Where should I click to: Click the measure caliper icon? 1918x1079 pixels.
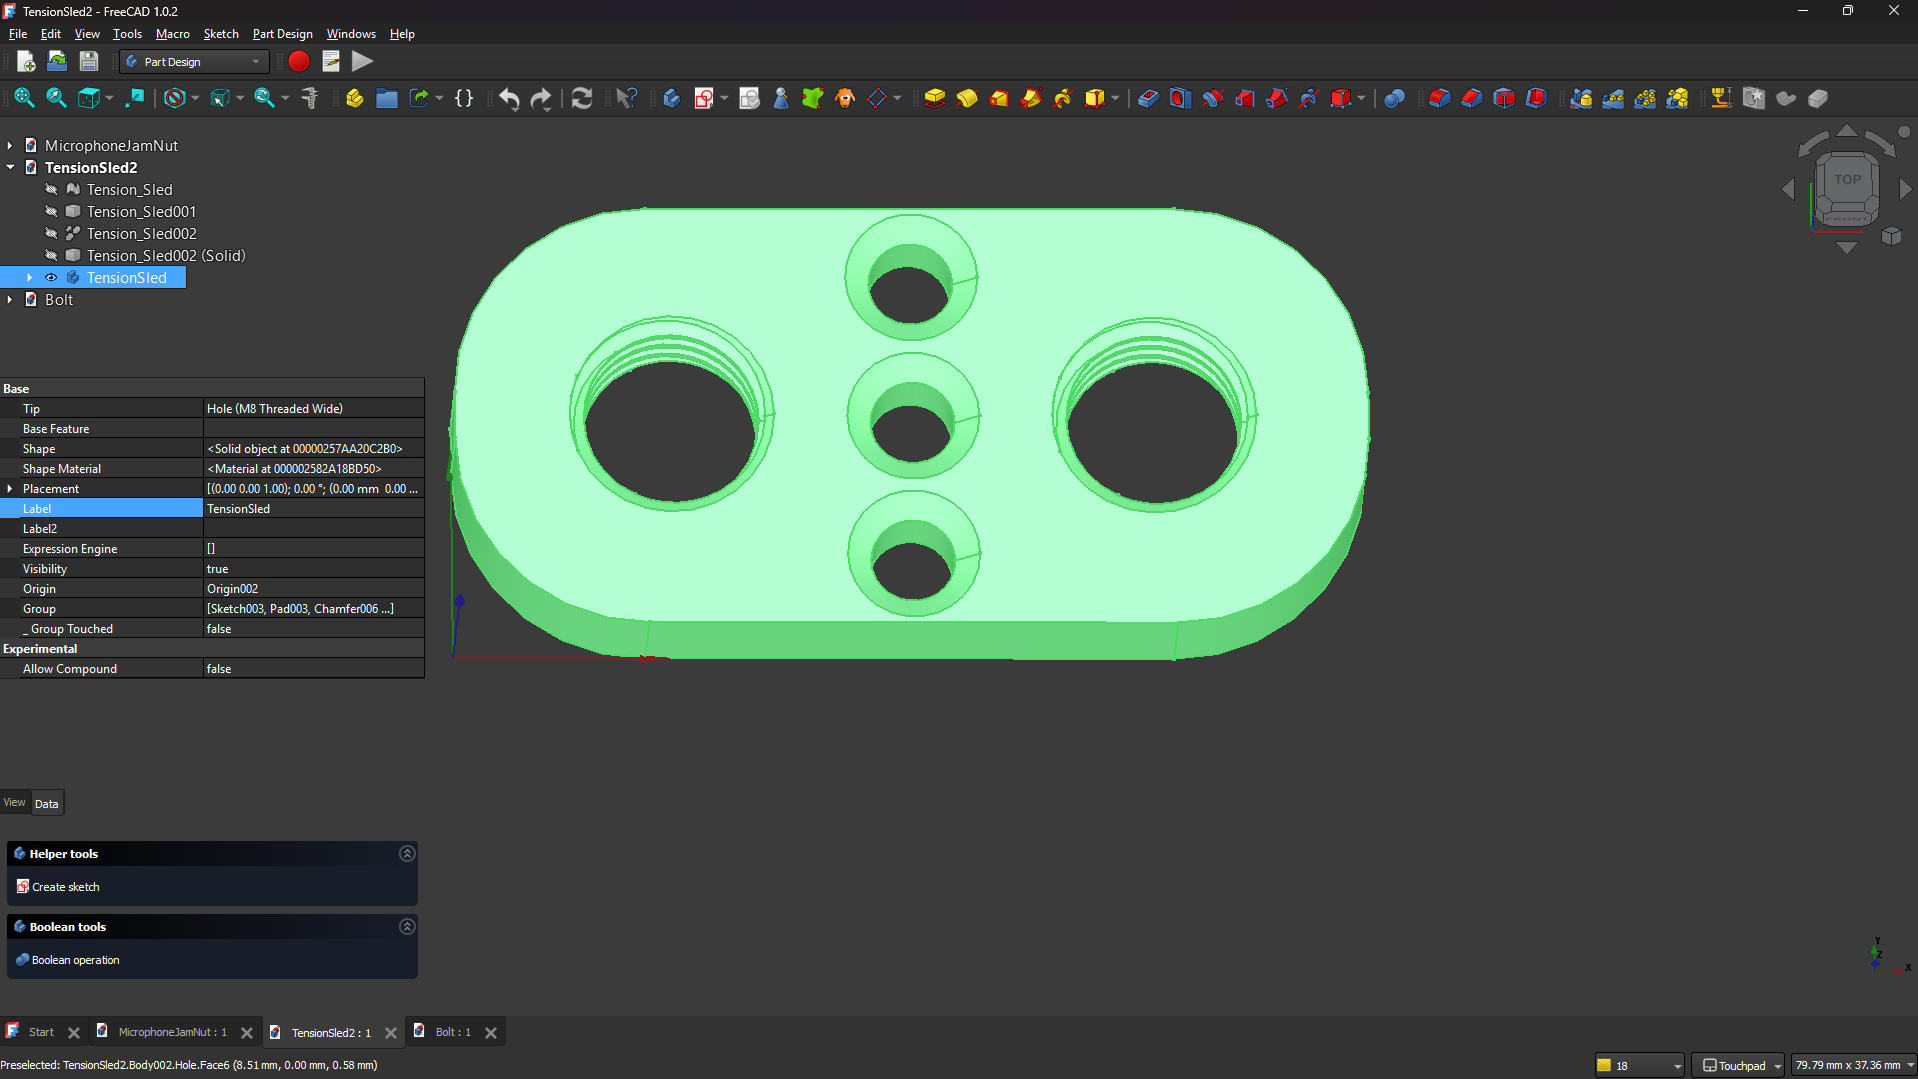(310, 98)
